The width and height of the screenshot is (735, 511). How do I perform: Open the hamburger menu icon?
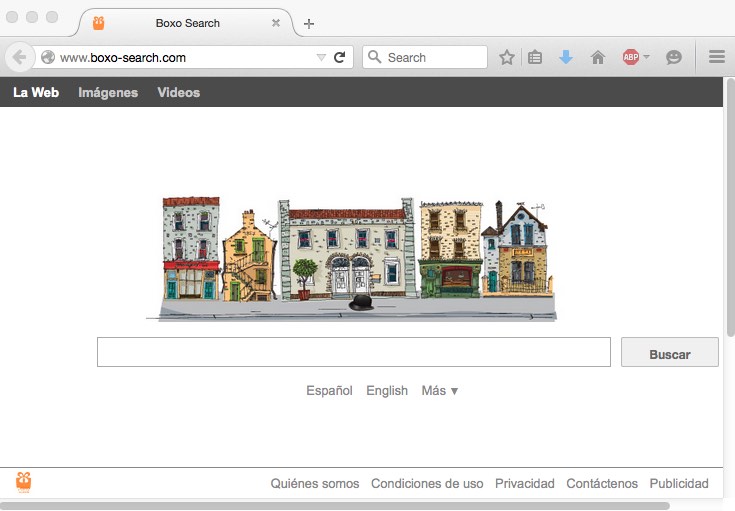pyautogui.click(x=716, y=58)
